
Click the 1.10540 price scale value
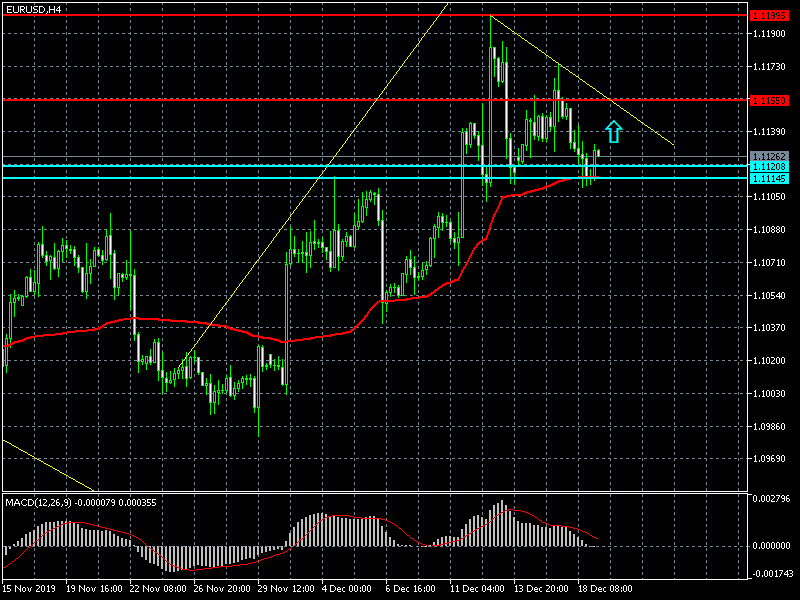[x=769, y=296]
